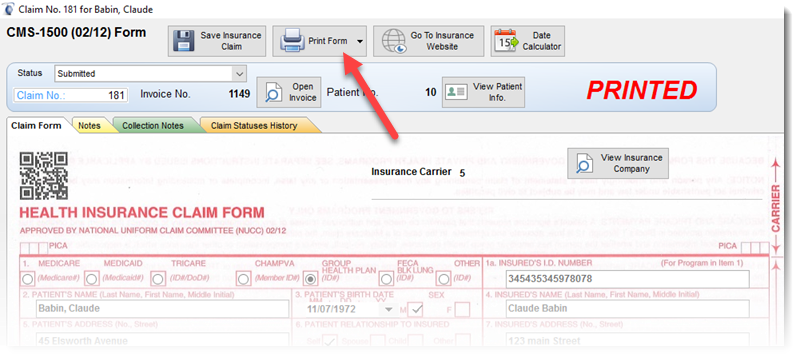Select the Medicare radio button

[x=28, y=278]
